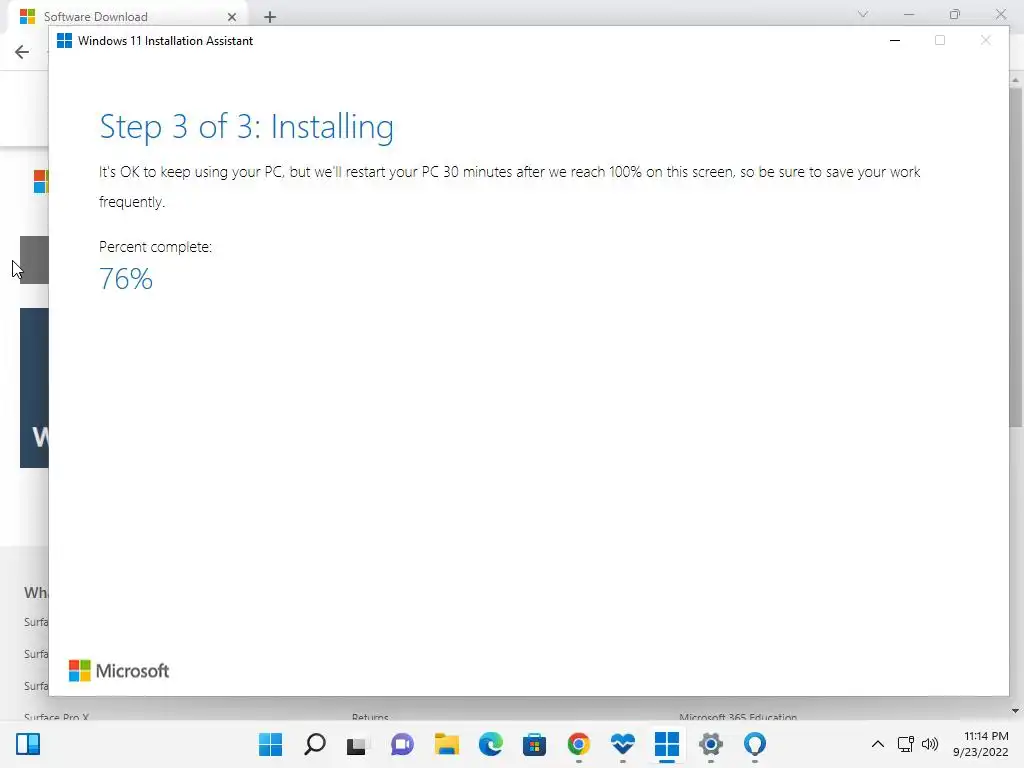Click Microsoft logo in Installation Assistant

pos(119,671)
